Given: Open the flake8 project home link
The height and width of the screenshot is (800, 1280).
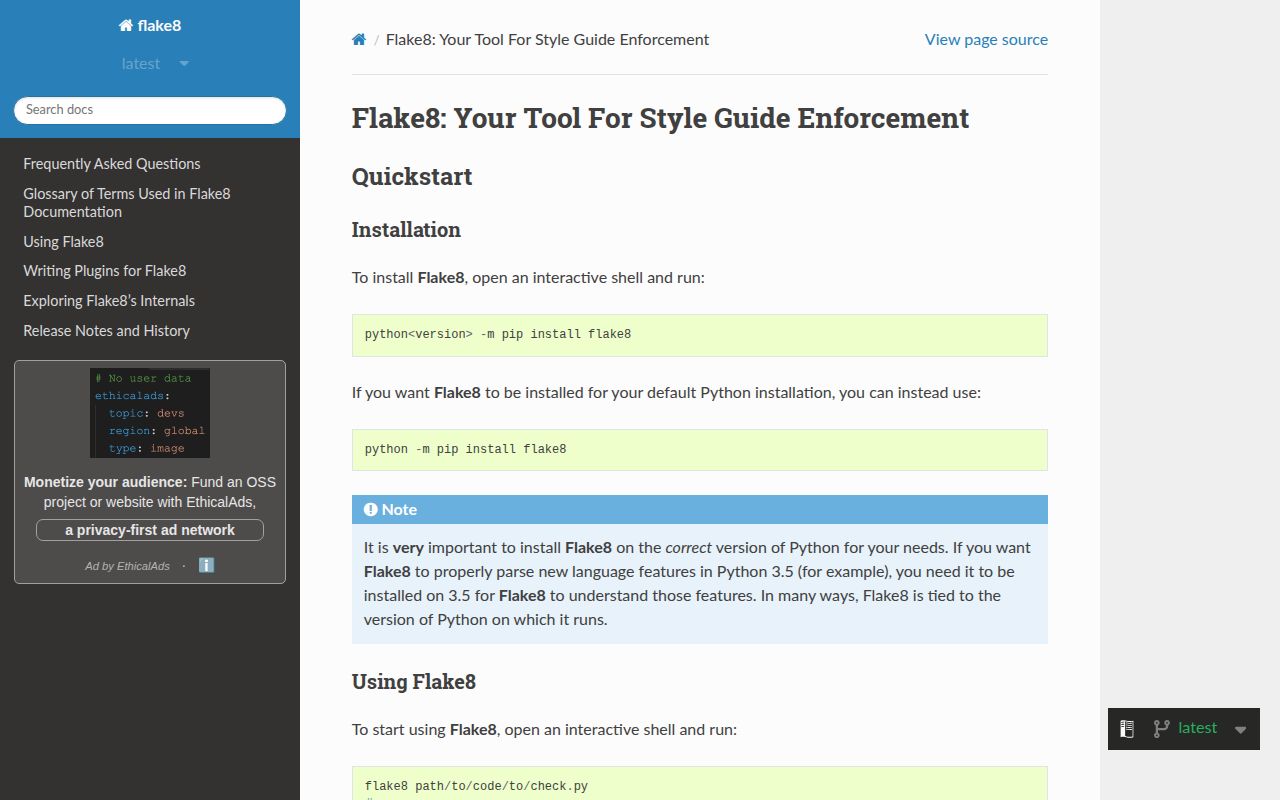Looking at the screenshot, I should pos(150,26).
